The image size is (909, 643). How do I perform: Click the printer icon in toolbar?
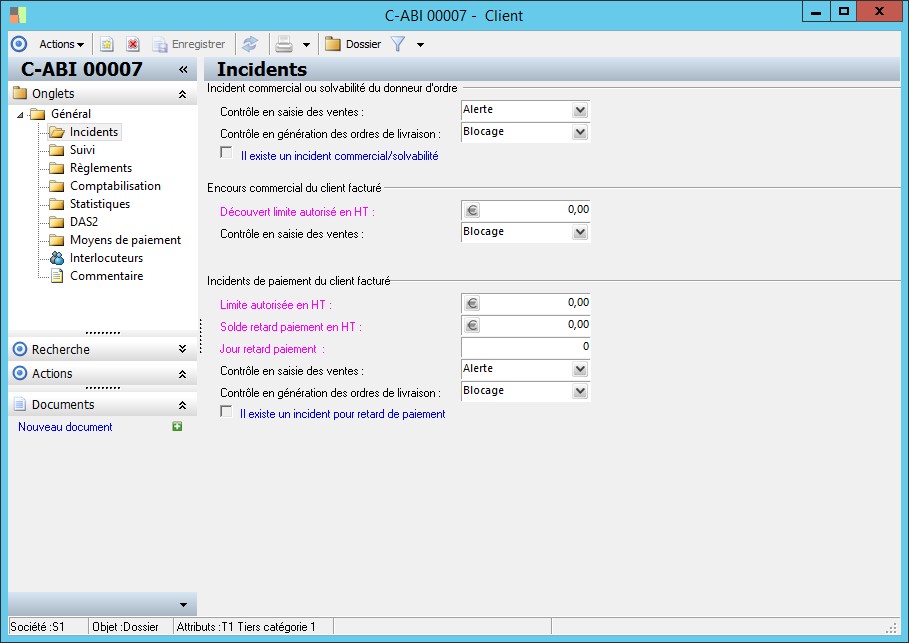pos(284,44)
